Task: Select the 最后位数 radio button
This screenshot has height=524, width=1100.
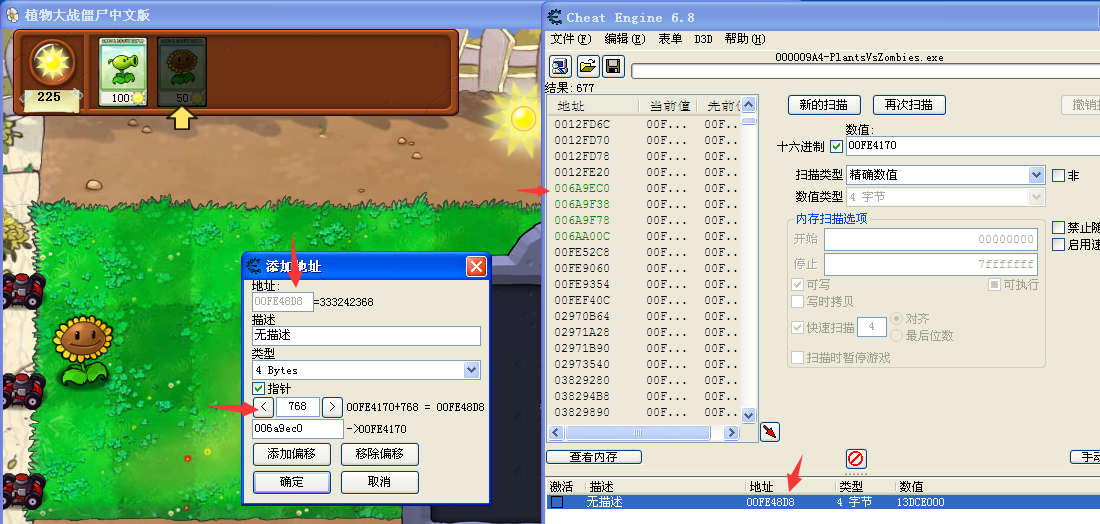Action: click(x=895, y=336)
